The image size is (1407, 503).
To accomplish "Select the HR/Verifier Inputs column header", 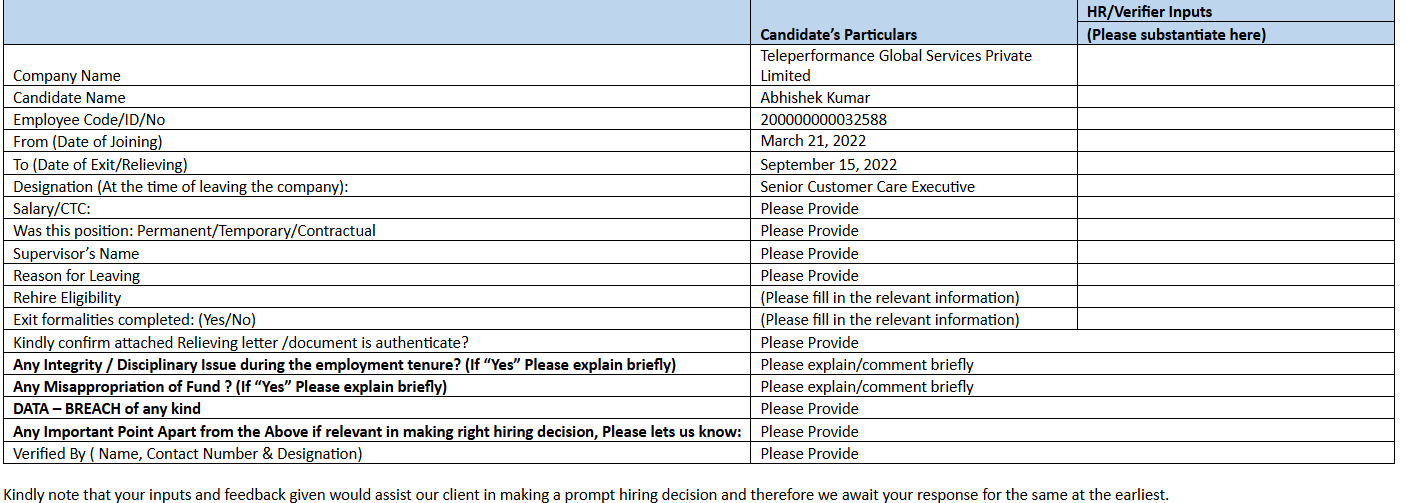I will coord(1176,23).
